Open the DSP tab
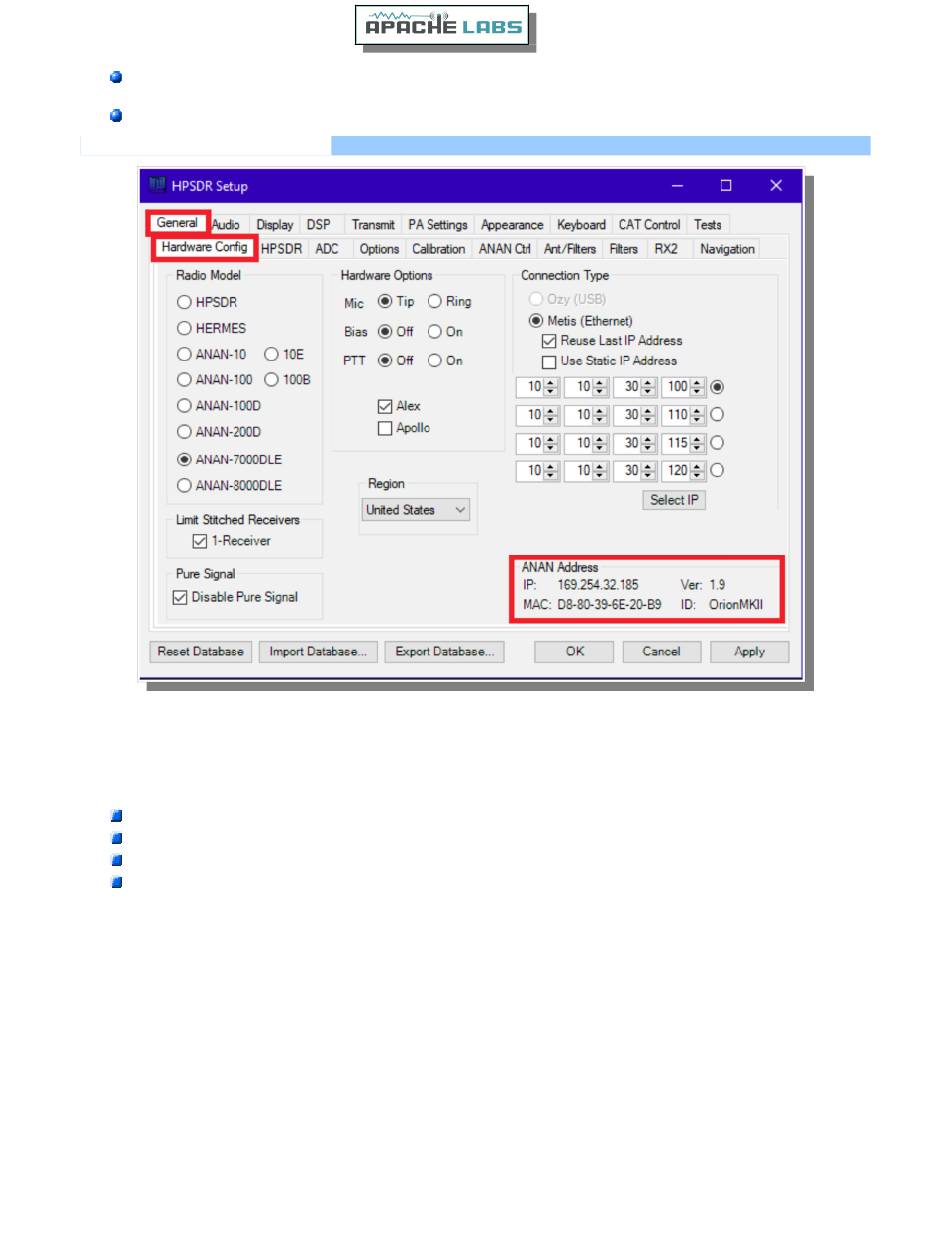 319,225
